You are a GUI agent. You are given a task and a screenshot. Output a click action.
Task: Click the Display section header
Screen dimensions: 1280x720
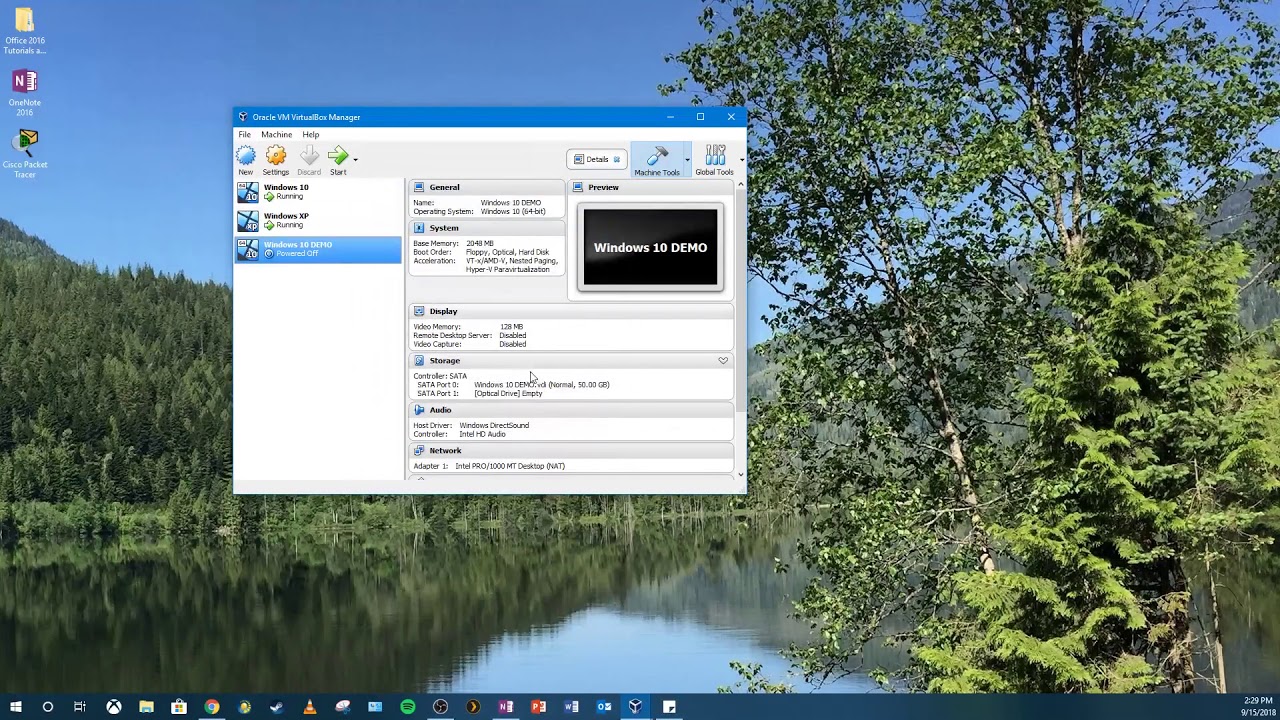click(571, 311)
